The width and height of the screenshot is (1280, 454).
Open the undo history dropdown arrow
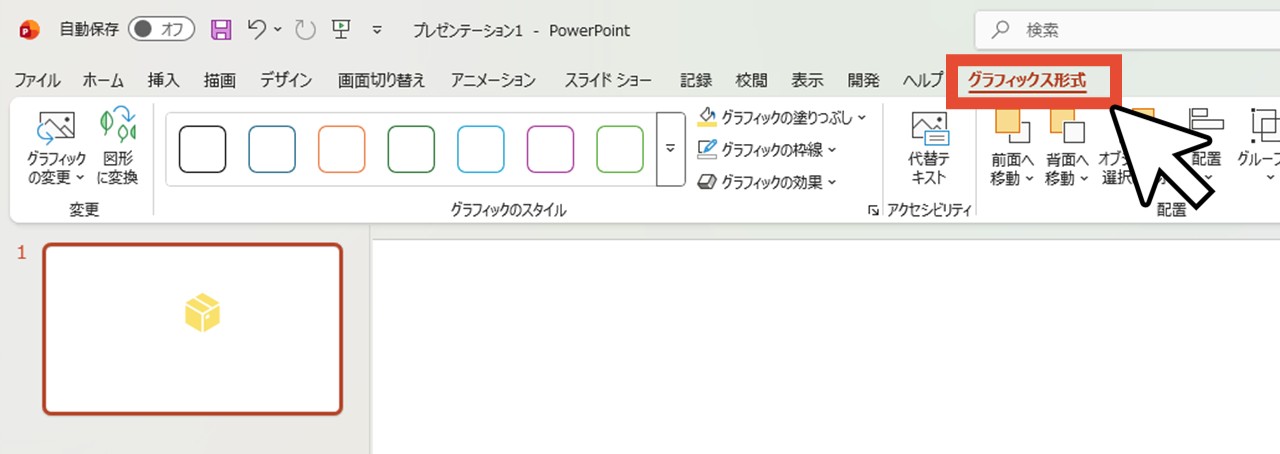278,30
